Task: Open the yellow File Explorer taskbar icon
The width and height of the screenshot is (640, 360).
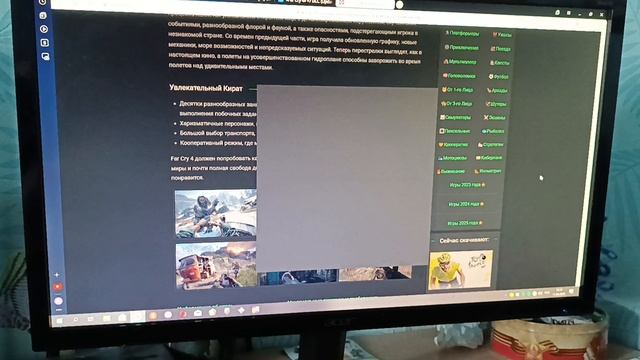Action: tap(107, 318)
